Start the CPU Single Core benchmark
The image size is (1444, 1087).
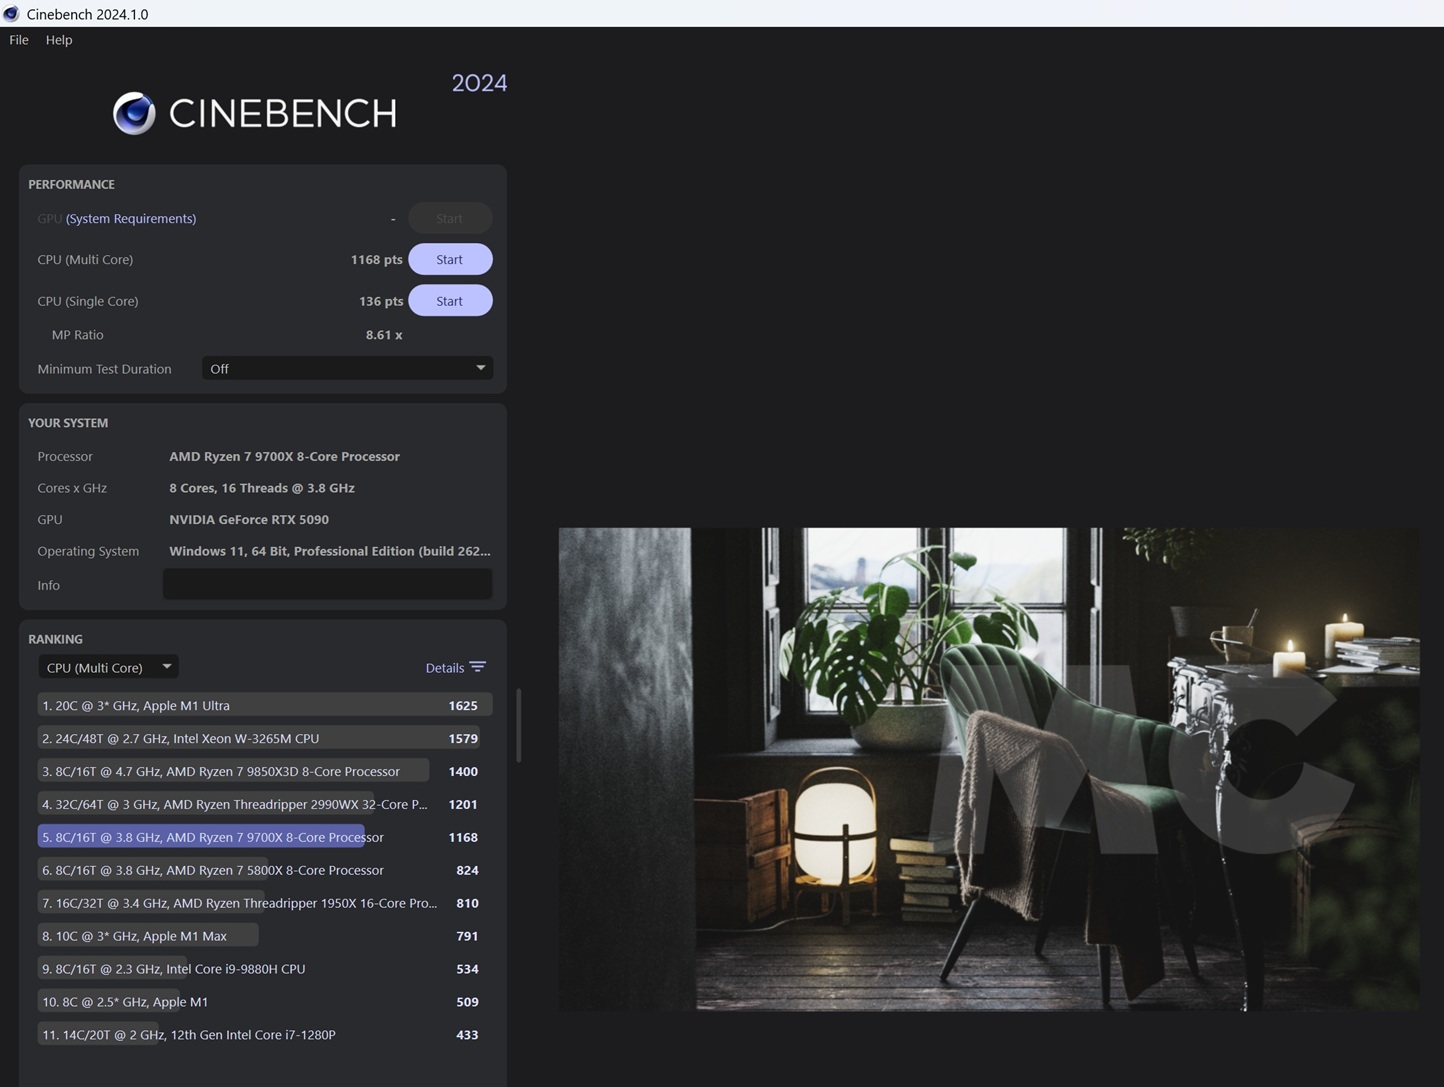click(449, 301)
